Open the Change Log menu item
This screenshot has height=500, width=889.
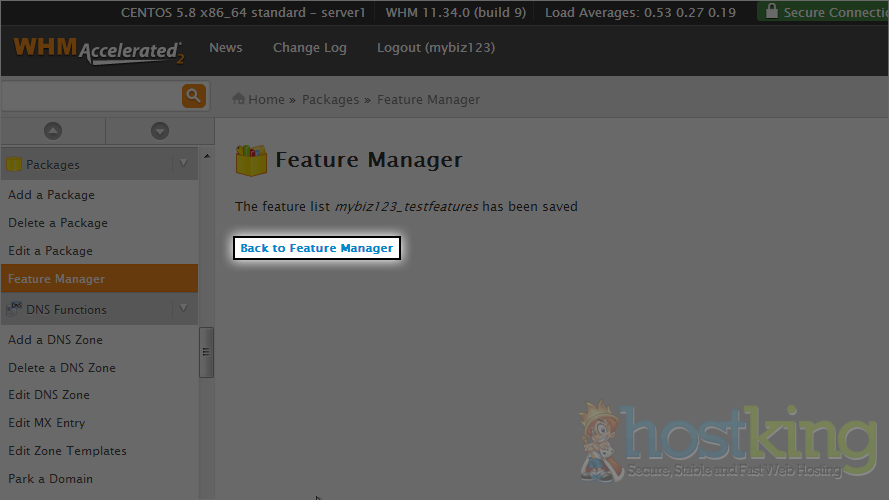309,48
